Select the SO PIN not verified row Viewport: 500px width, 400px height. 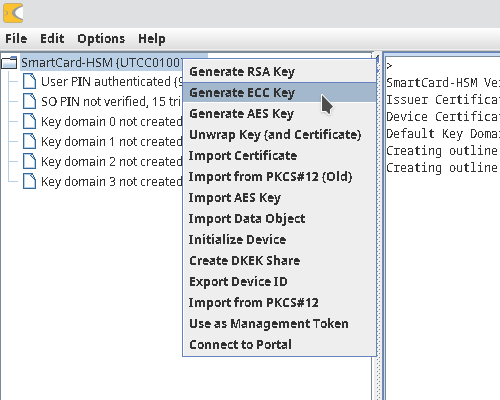pos(112,101)
